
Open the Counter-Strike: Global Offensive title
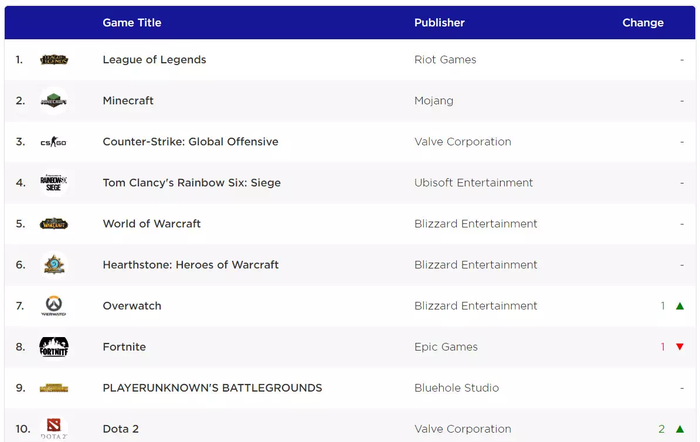pyautogui.click(x=191, y=142)
